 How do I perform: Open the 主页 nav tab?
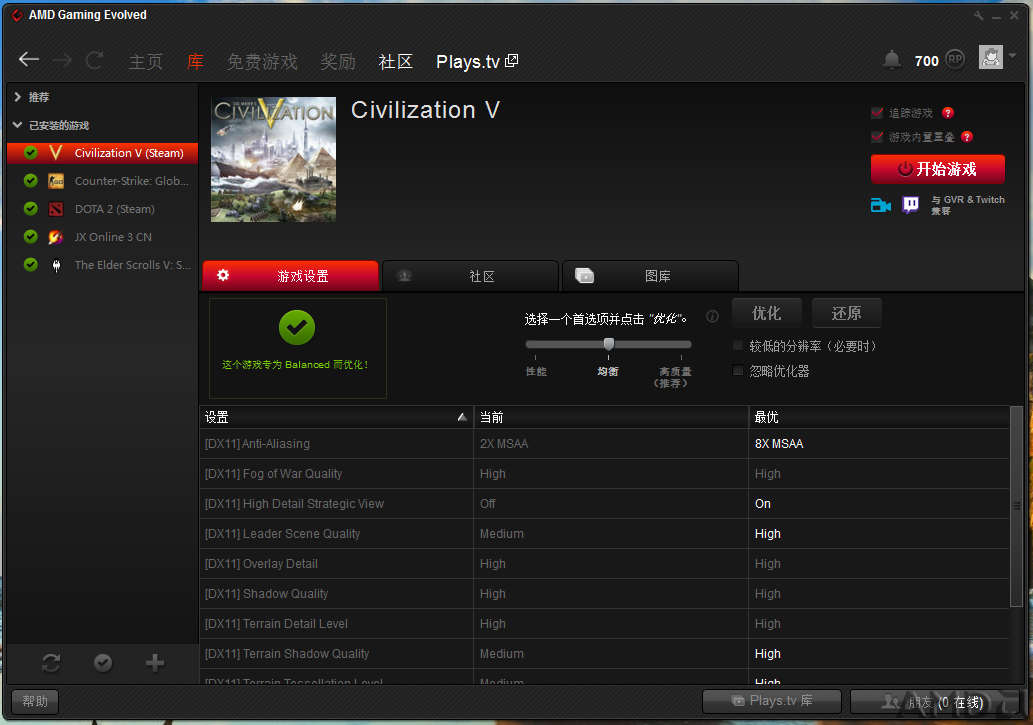coord(146,61)
